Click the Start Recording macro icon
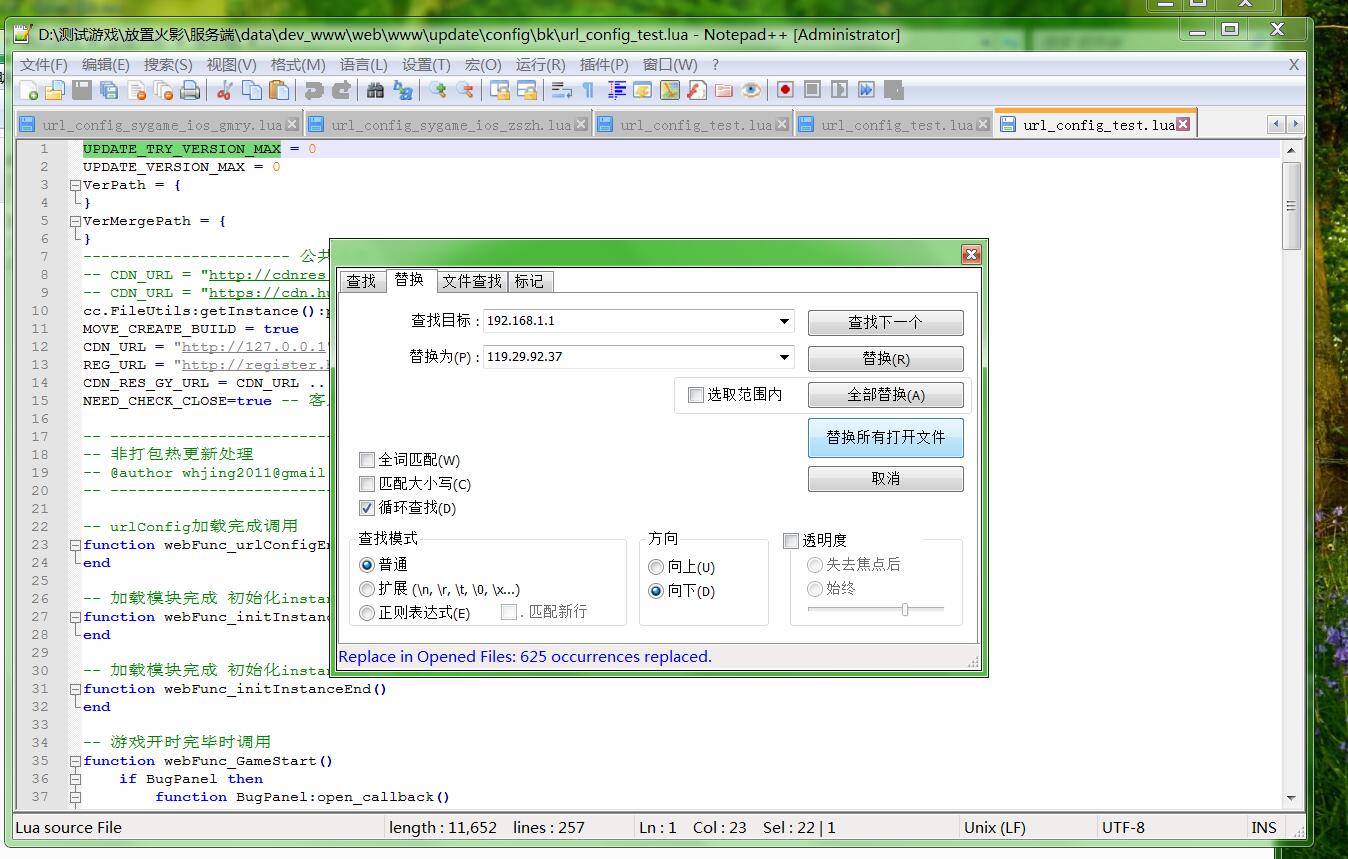The width and height of the screenshot is (1348, 859). [785, 90]
